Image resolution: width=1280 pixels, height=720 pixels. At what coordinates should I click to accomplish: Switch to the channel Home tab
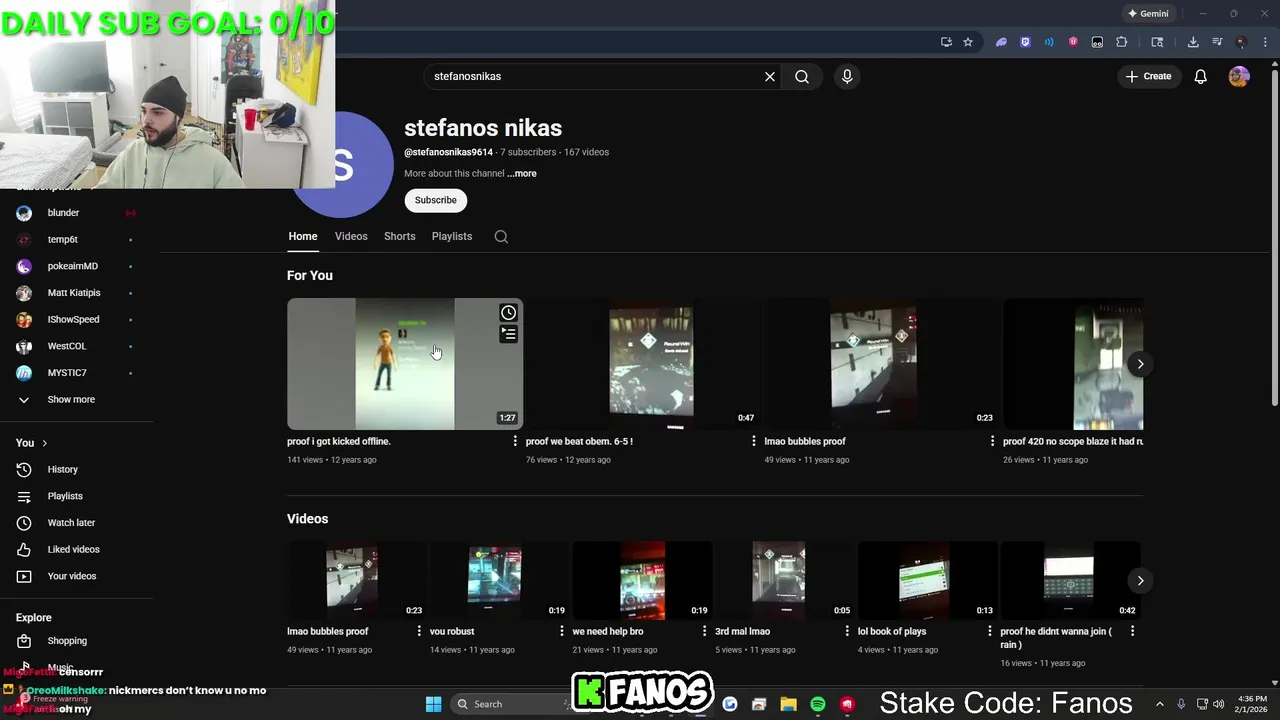(303, 237)
